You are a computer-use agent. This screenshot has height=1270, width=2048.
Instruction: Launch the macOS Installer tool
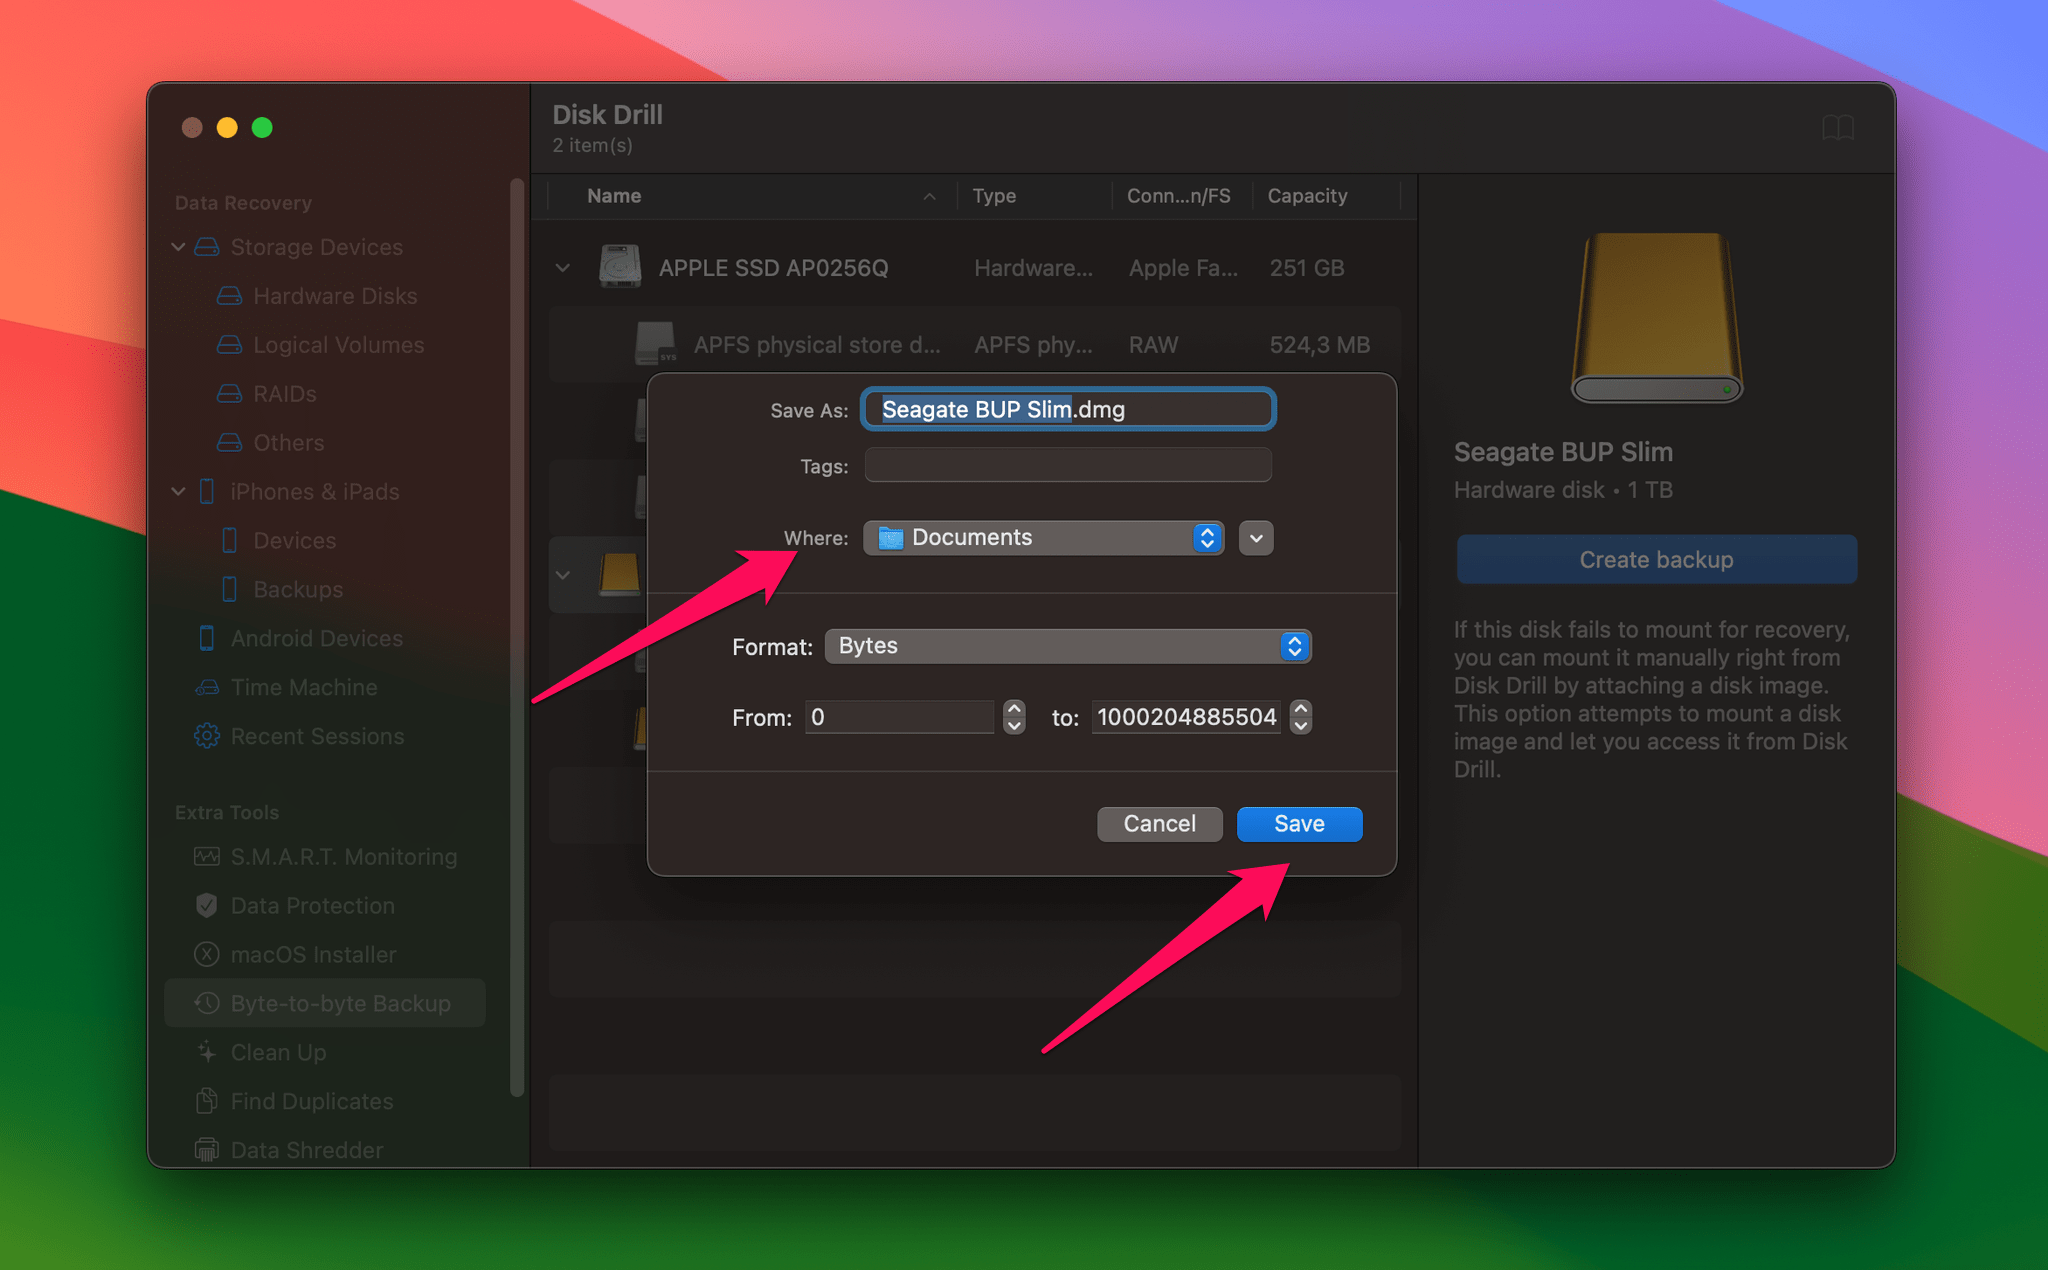tap(206, 954)
